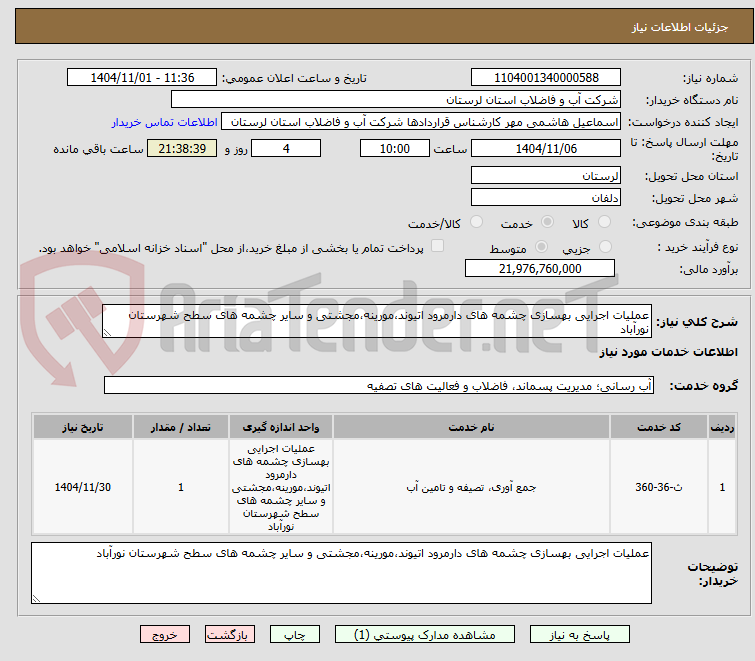Click the تاریخ نیاز column header

[x=83, y=427]
